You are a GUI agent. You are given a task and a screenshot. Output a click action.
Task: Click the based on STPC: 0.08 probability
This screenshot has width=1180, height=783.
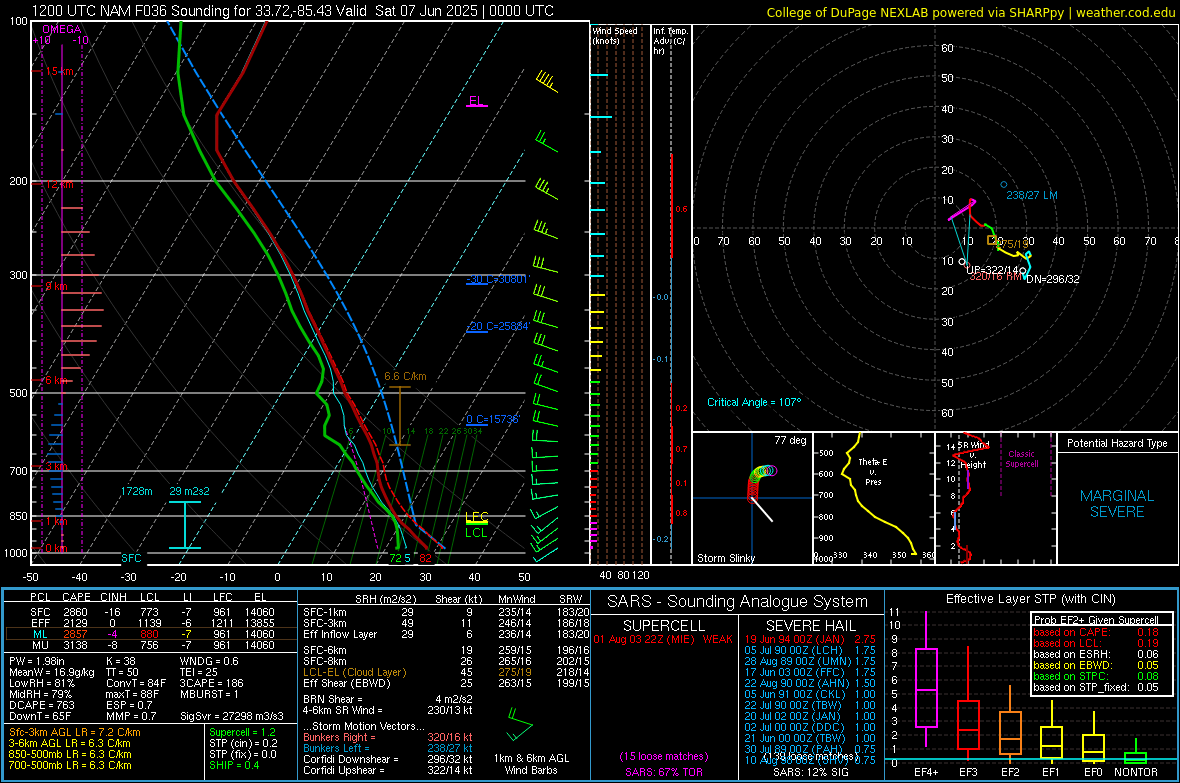point(1096,676)
